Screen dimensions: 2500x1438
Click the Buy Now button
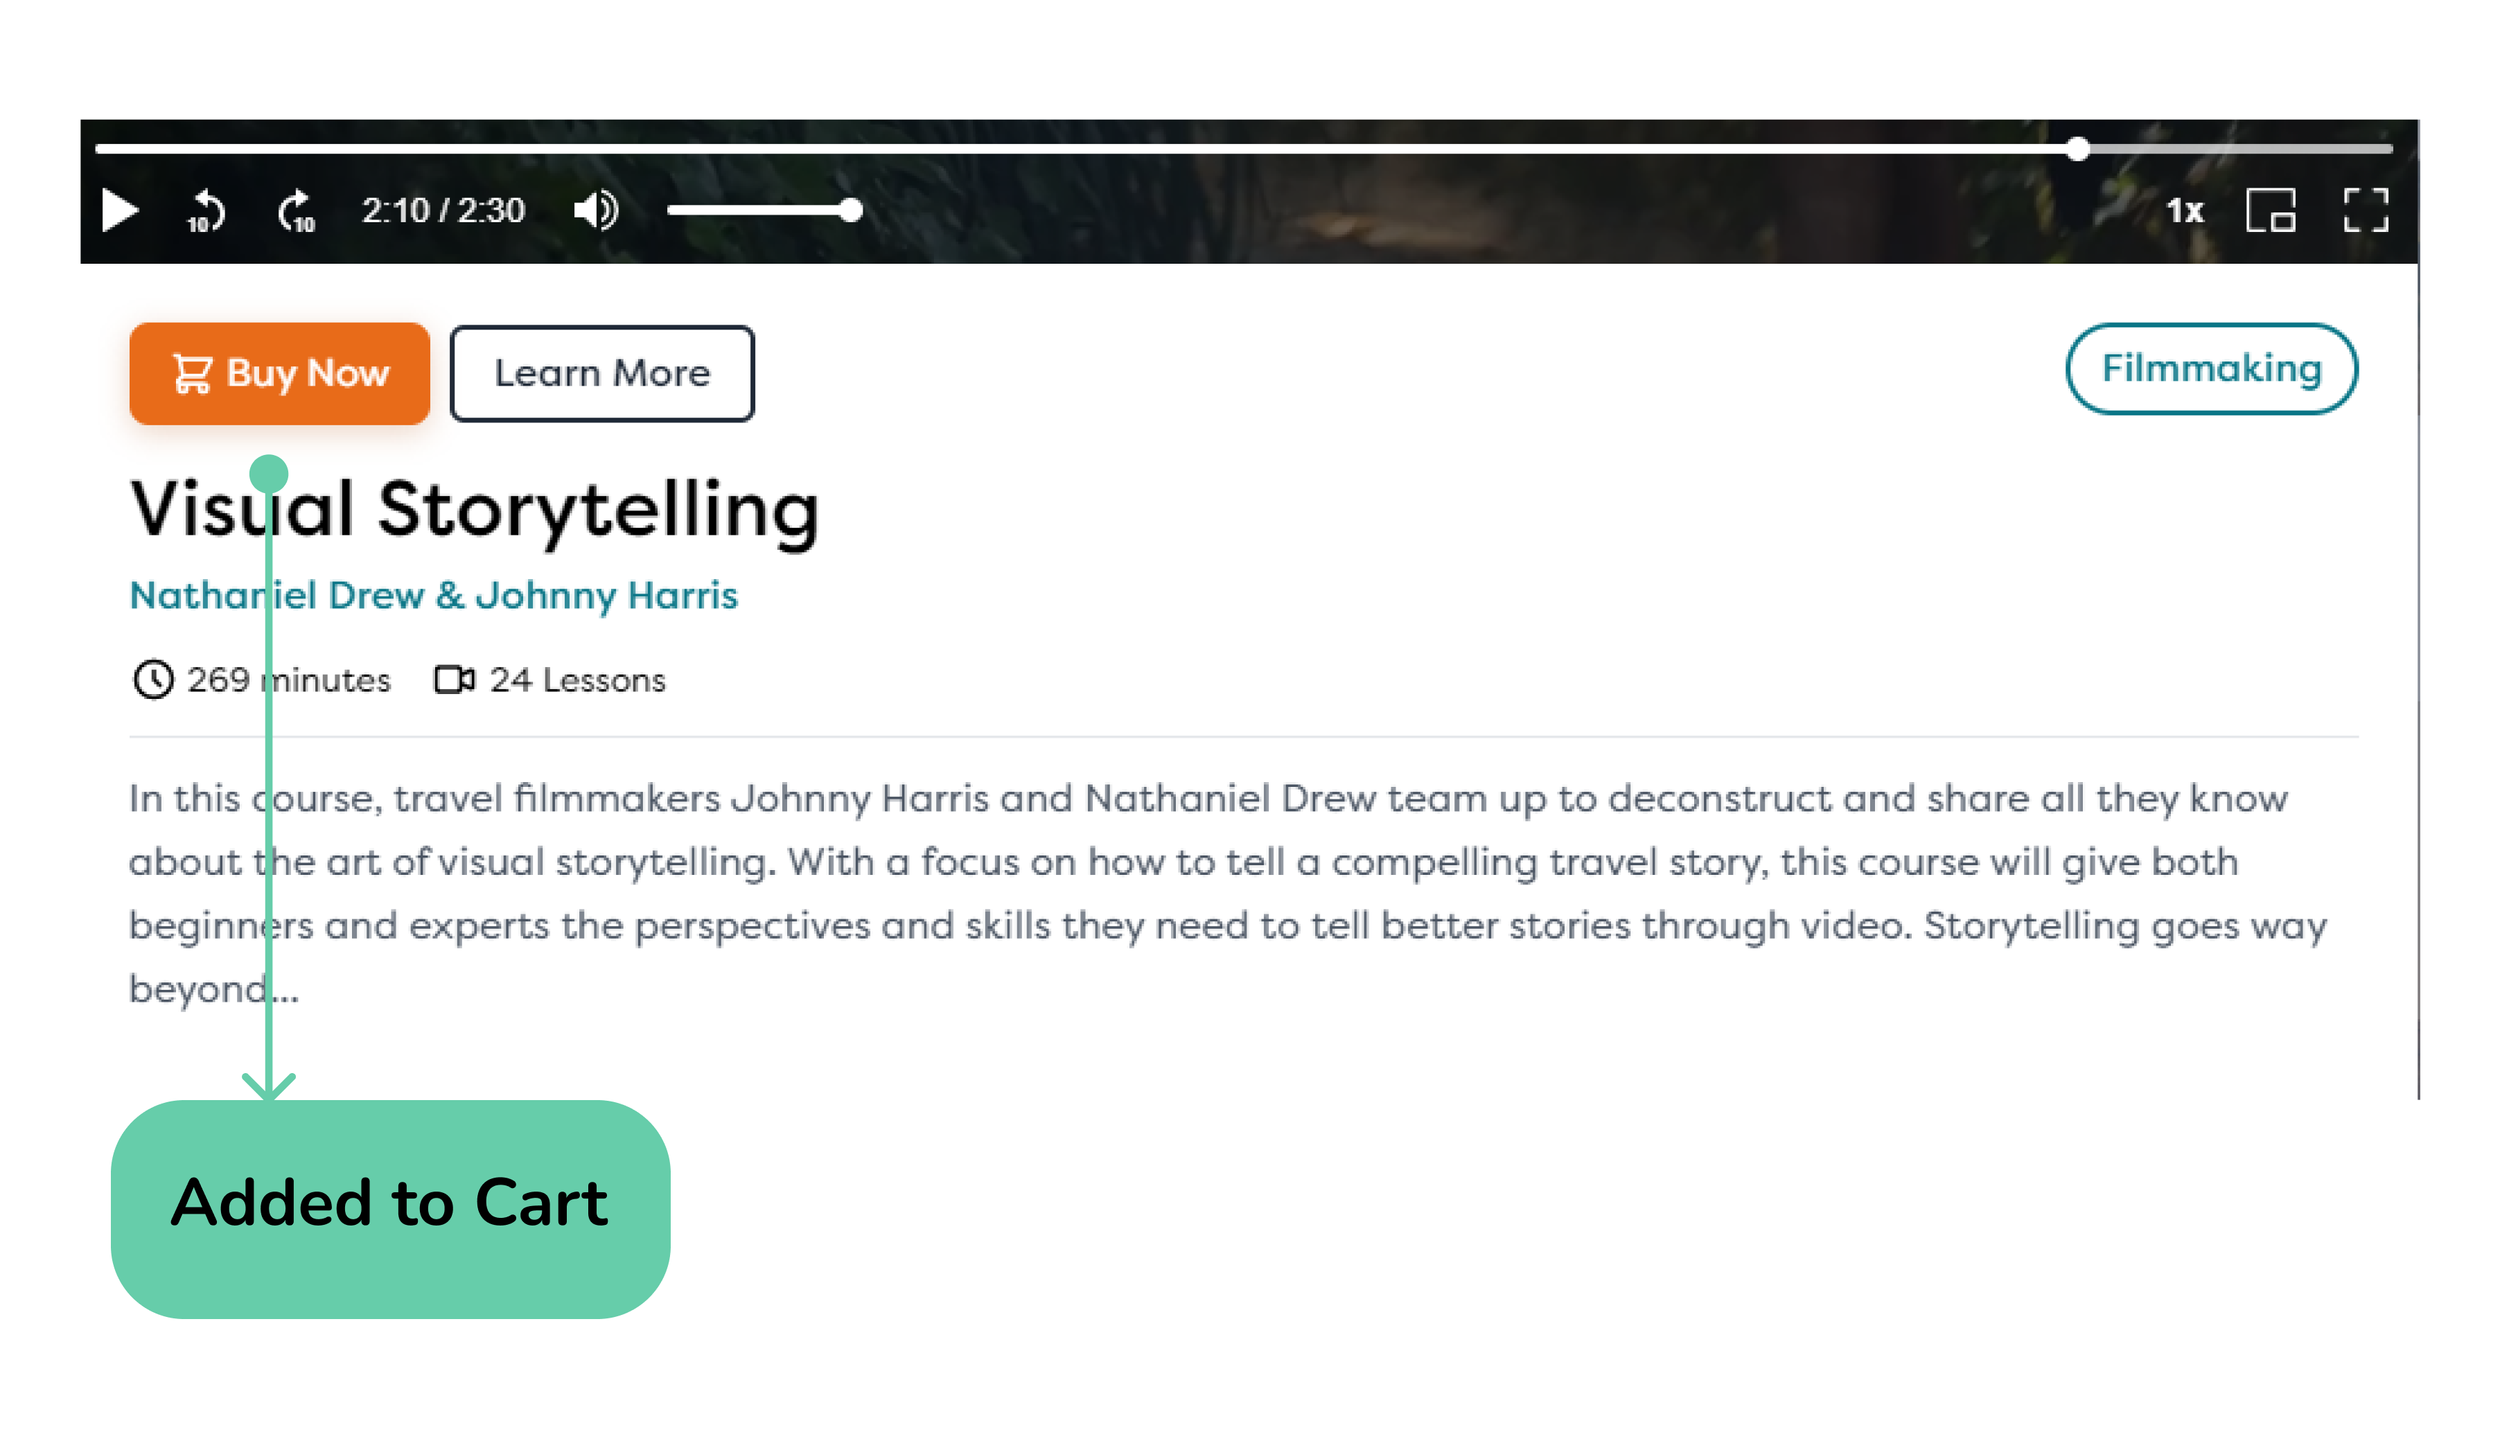pyautogui.click(x=280, y=374)
